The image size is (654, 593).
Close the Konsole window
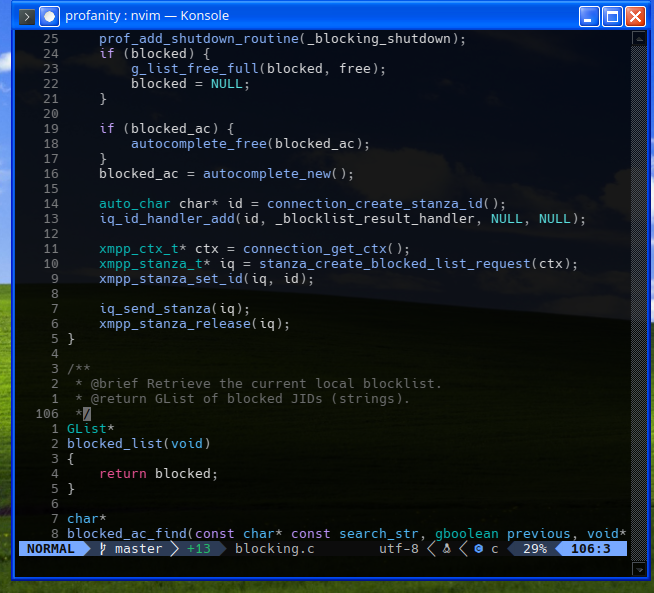pos(635,17)
